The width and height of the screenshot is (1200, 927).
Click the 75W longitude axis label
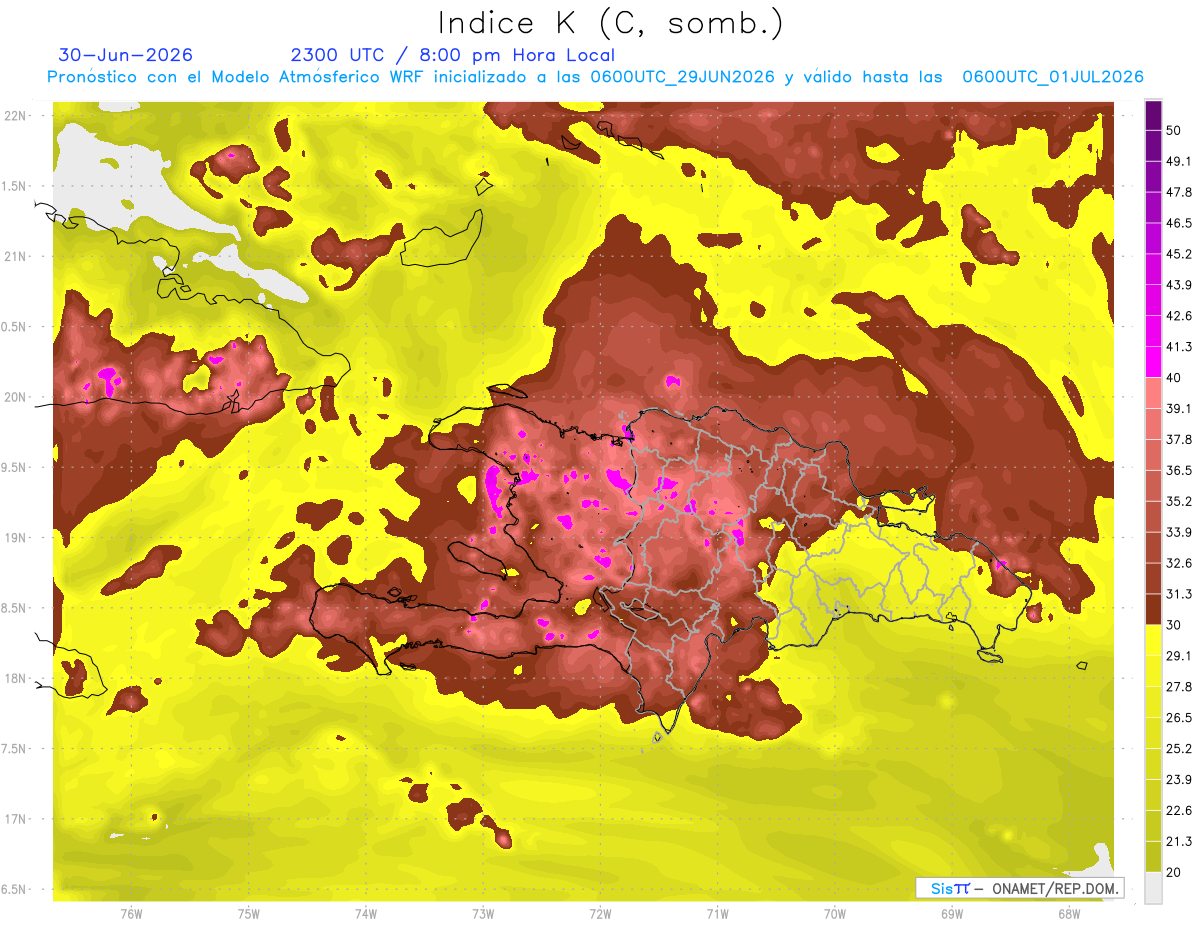tap(249, 914)
